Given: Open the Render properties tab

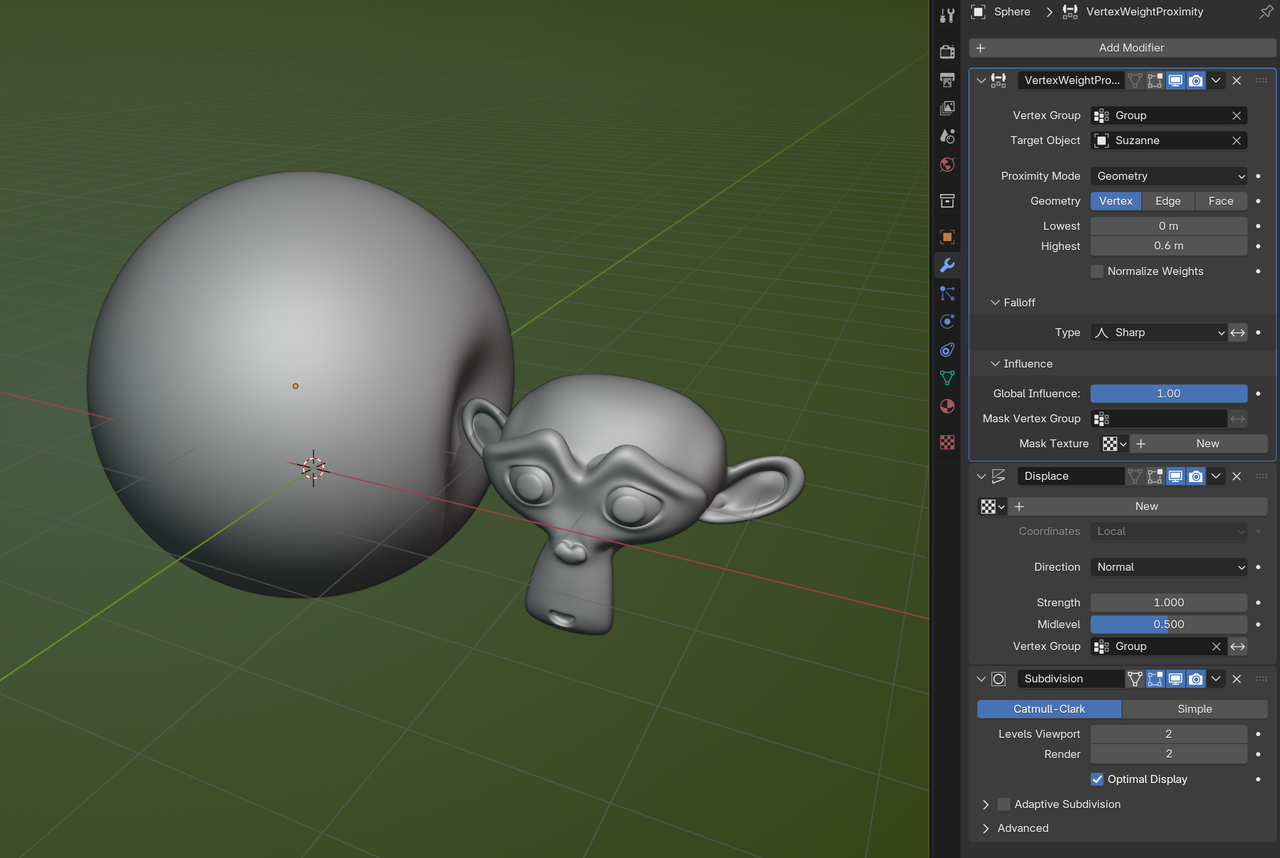Looking at the screenshot, I should coord(947,51).
